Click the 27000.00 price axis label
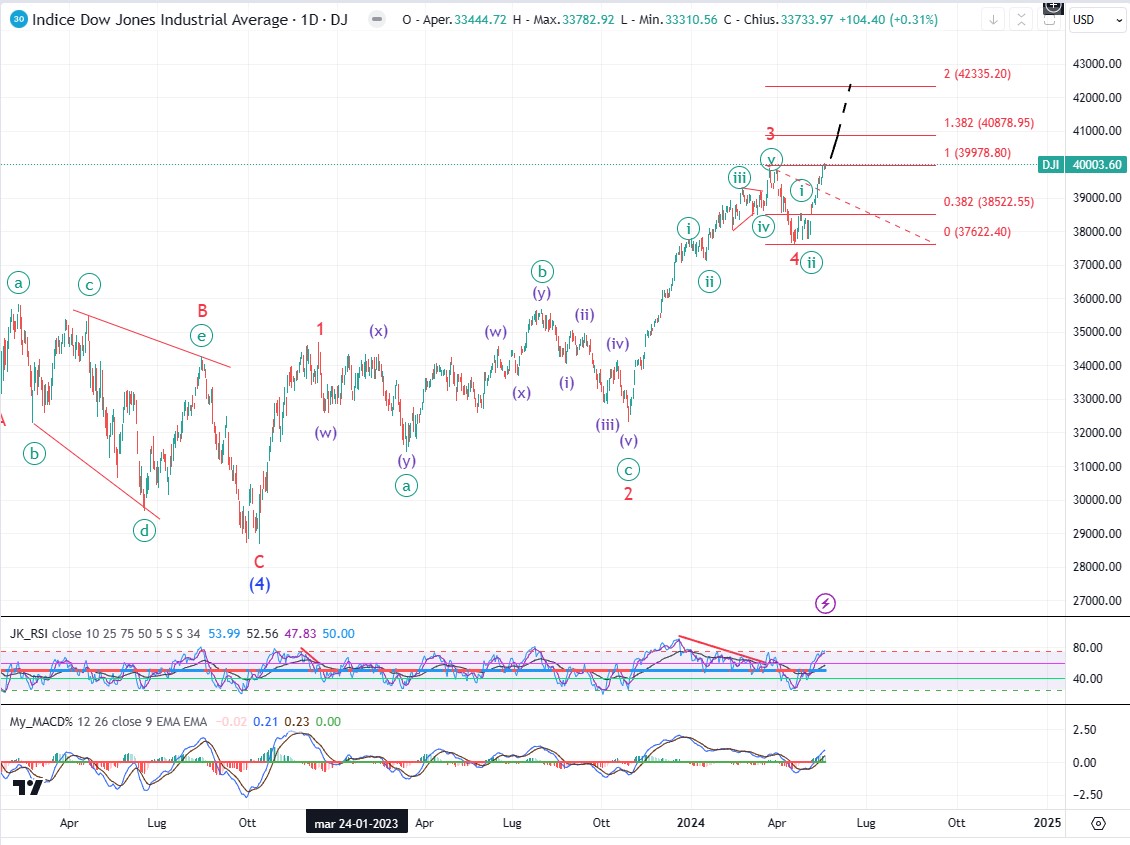This screenshot has width=1130, height=845. coord(1097,600)
